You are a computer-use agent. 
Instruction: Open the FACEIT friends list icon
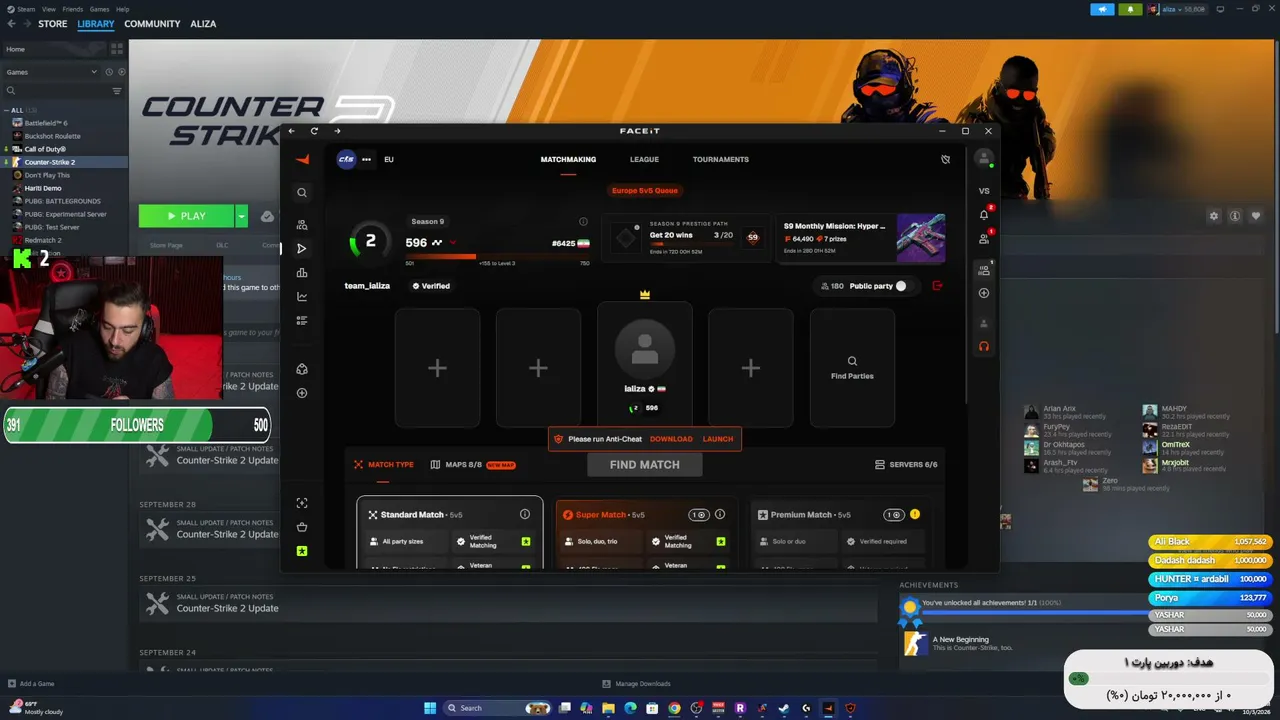(x=984, y=238)
